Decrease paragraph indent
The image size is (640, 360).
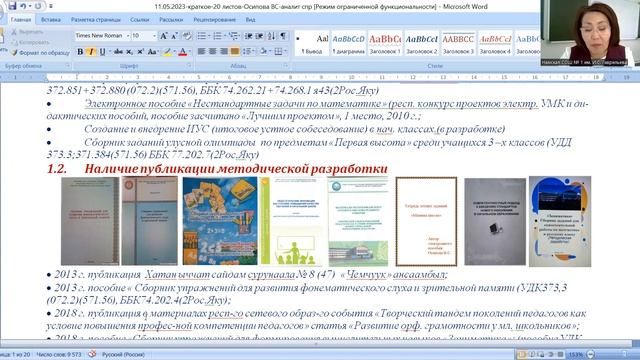click(x=248, y=36)
